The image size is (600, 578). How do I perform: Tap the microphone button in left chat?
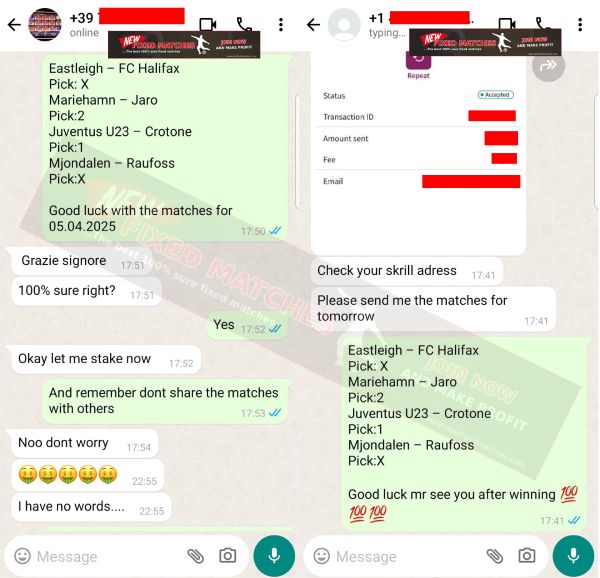(x=274, y=556)
